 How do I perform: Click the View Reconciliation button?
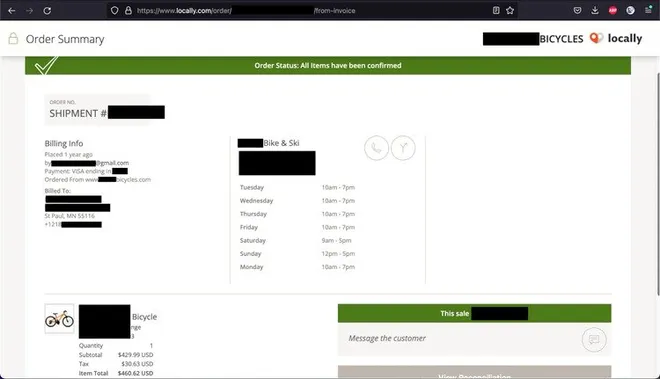(x=474, y=372)
